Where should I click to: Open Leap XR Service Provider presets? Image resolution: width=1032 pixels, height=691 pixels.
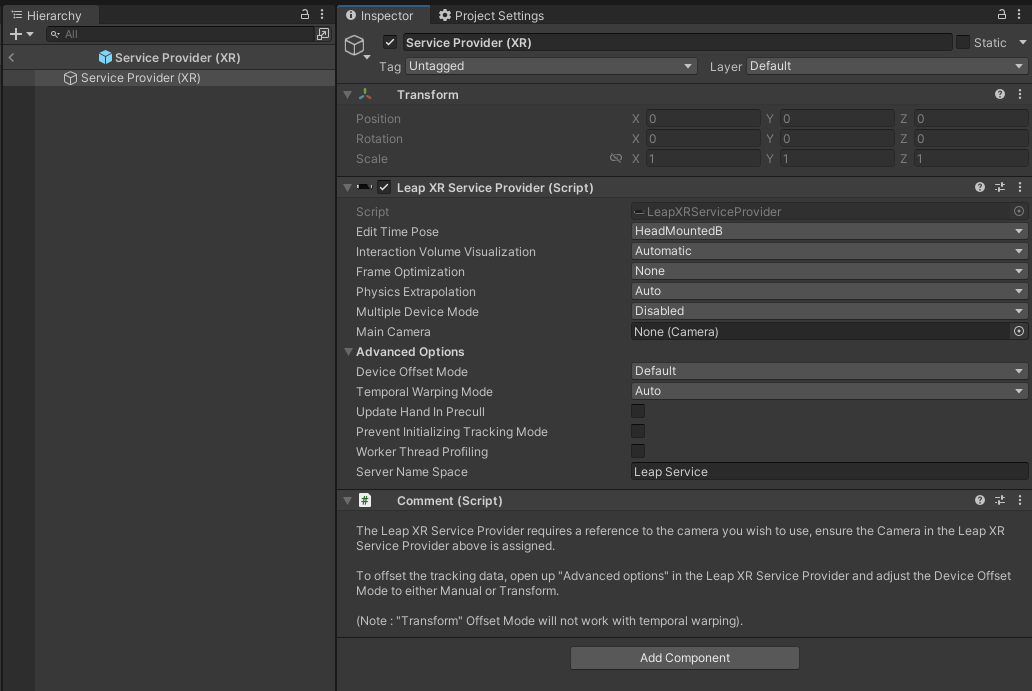(1000, 188)
